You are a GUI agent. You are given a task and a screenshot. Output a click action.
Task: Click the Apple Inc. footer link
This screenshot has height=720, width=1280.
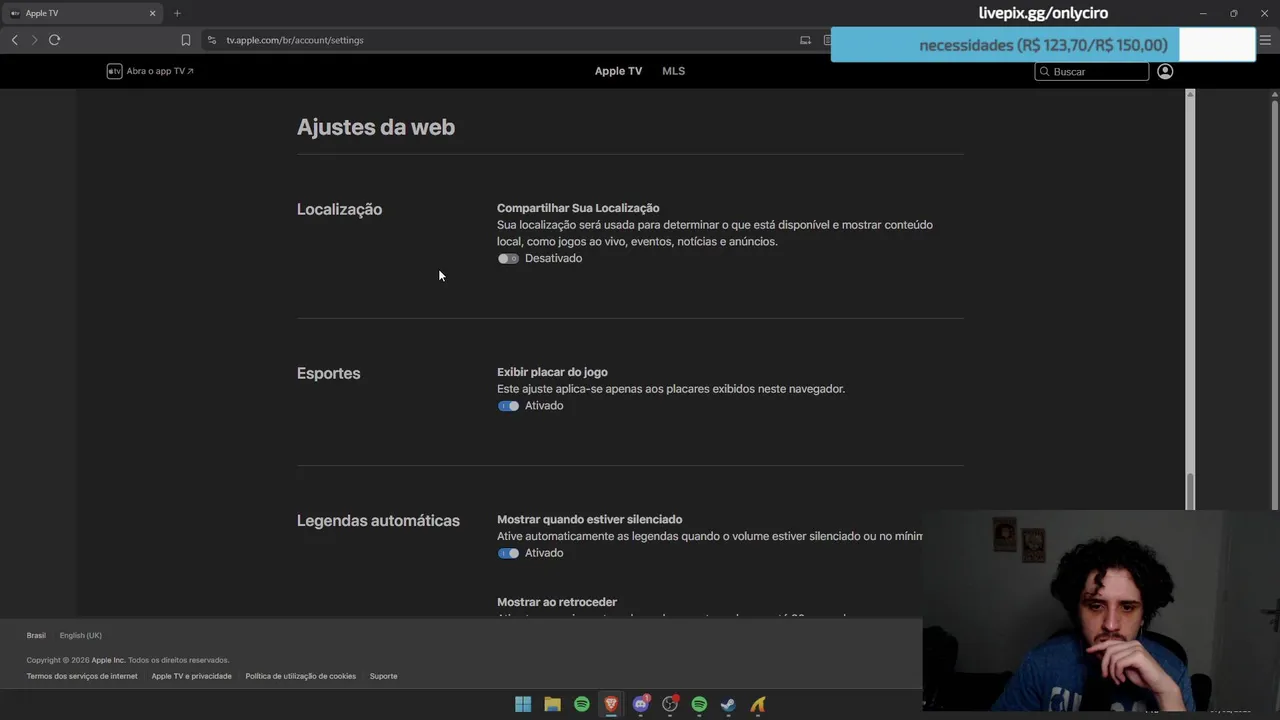108,660
